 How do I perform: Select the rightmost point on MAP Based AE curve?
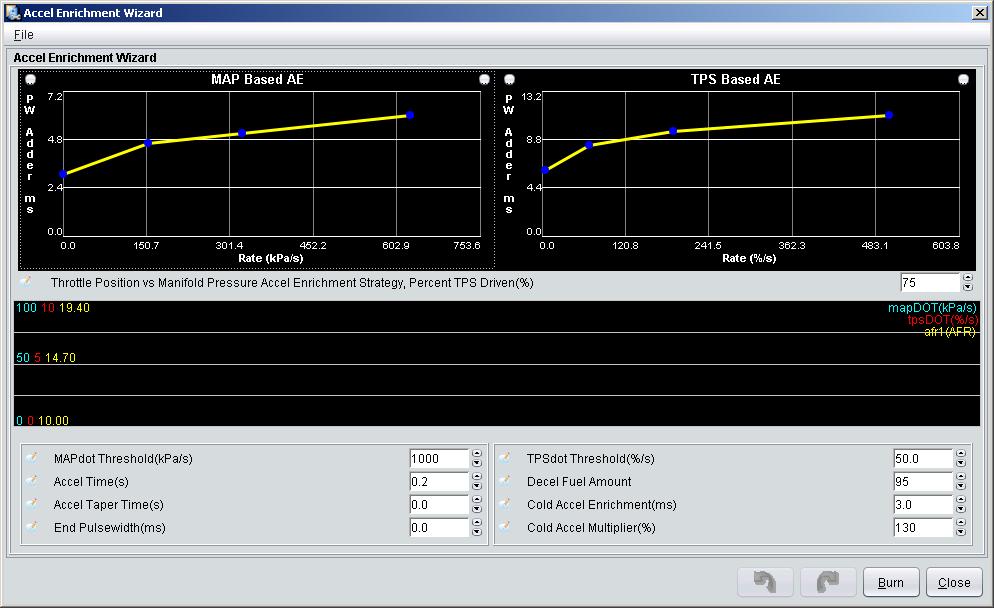[x=410, y=115]
